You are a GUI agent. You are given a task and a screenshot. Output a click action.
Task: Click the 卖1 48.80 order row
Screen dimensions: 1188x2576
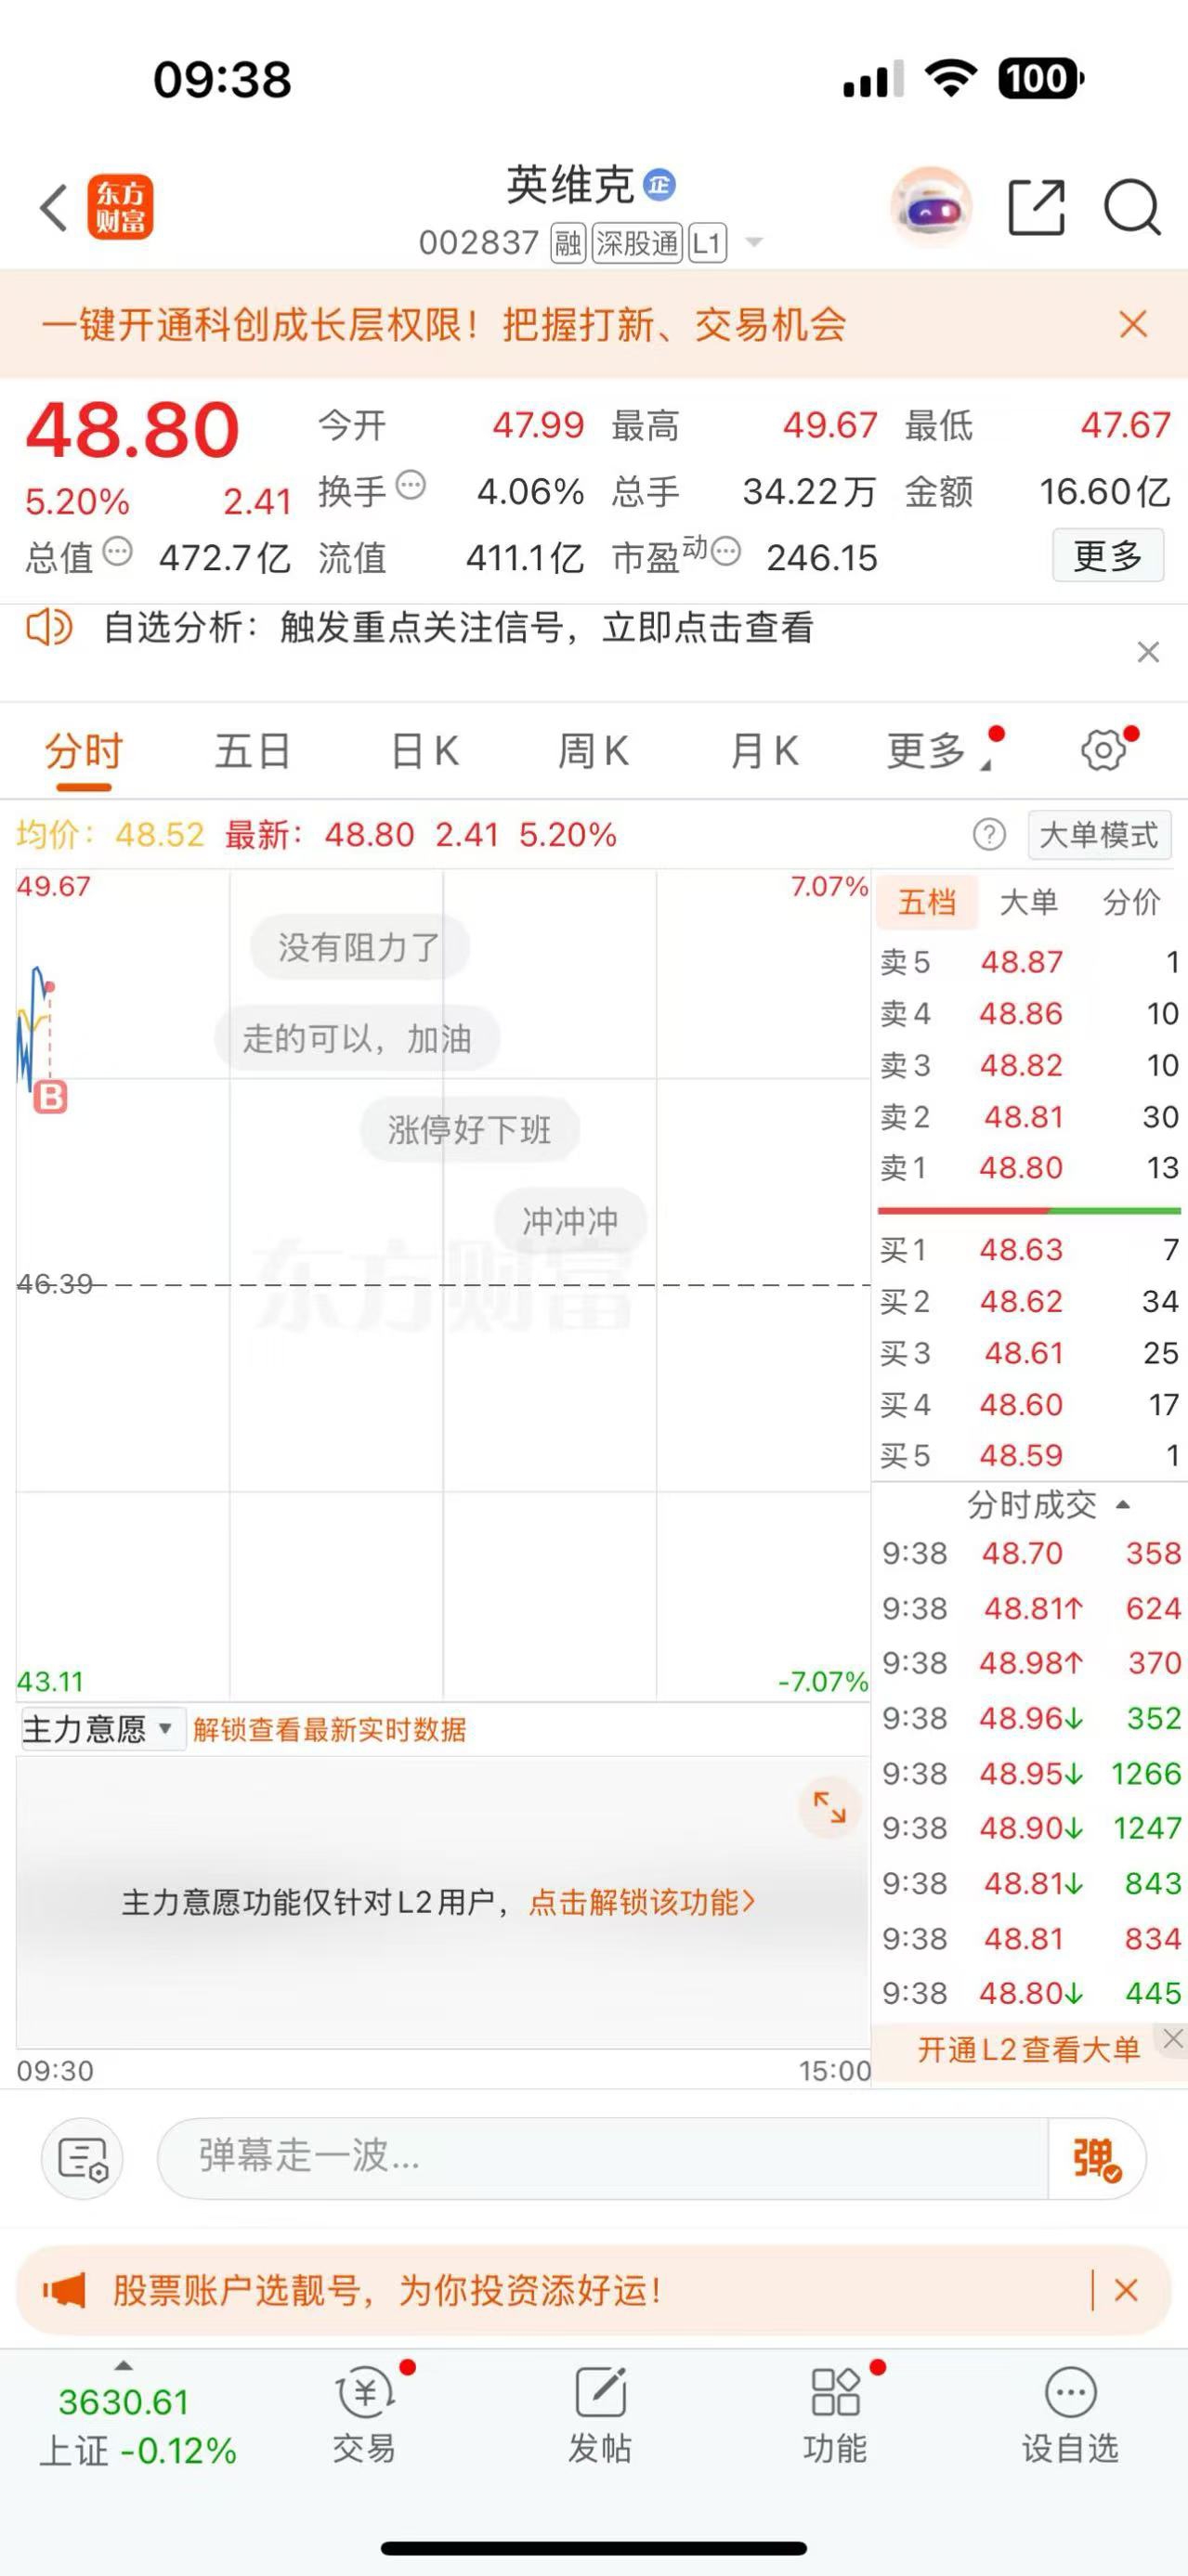pos(1030,1168)
